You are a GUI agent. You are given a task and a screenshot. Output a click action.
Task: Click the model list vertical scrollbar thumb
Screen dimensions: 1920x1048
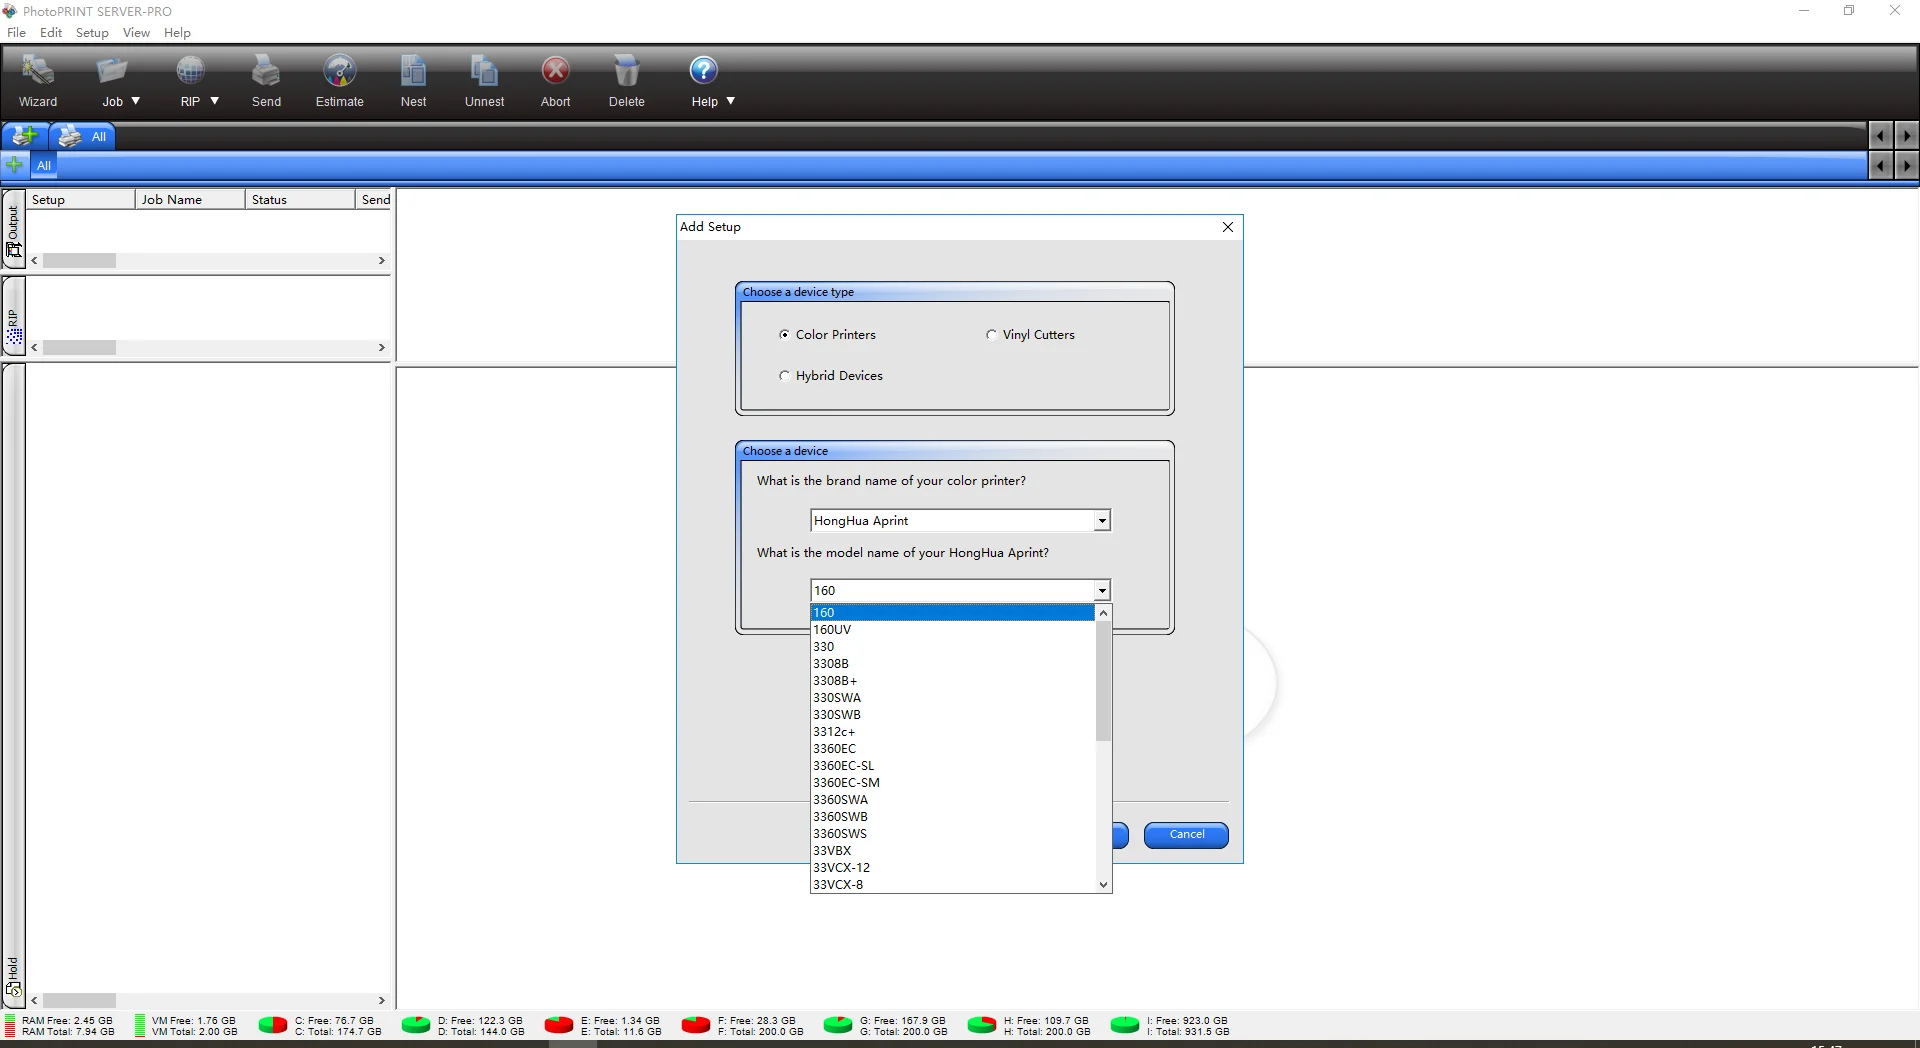click(x=1104, y=681)
